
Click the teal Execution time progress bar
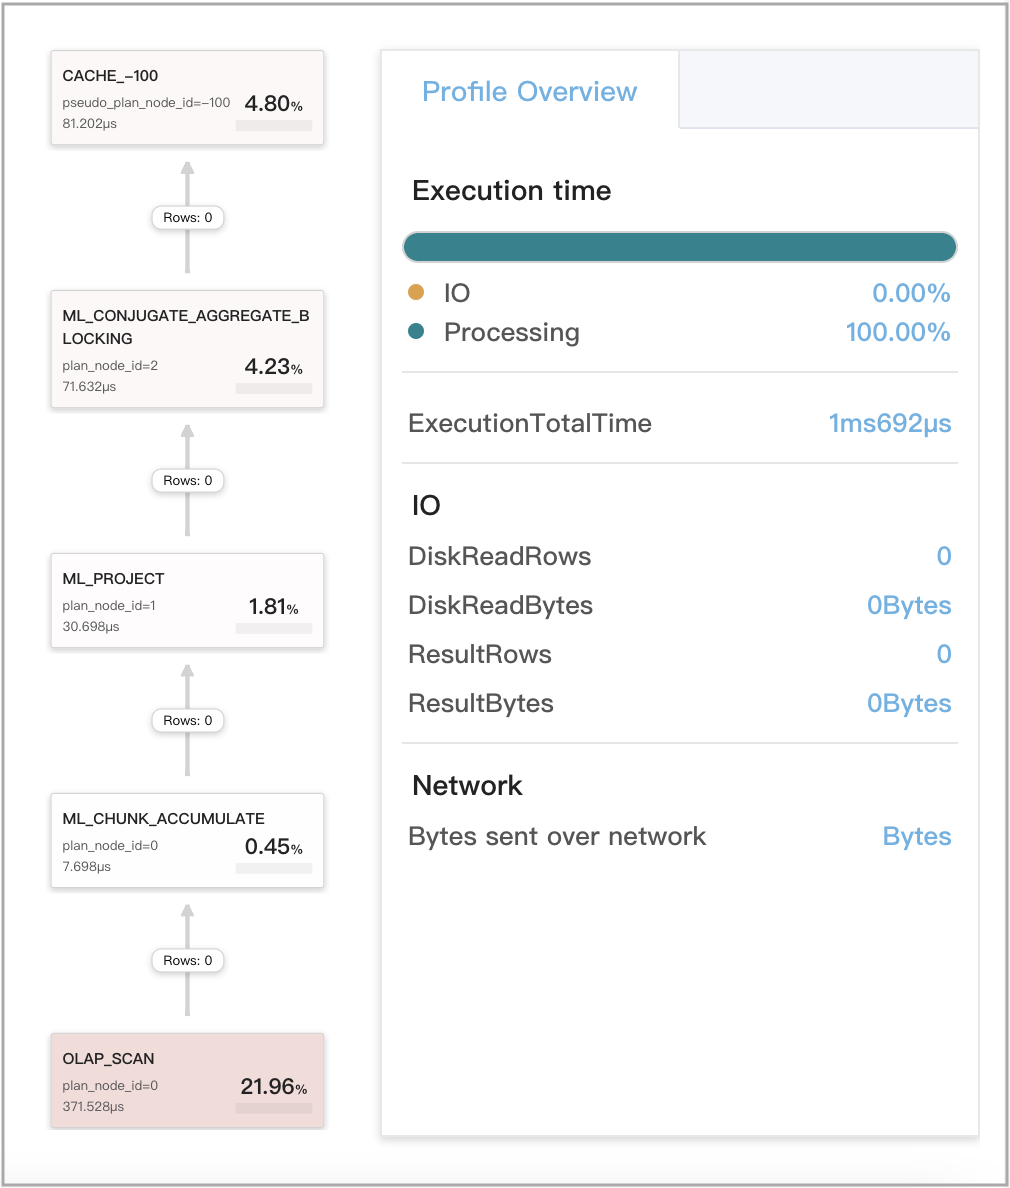tap(679, 246)
